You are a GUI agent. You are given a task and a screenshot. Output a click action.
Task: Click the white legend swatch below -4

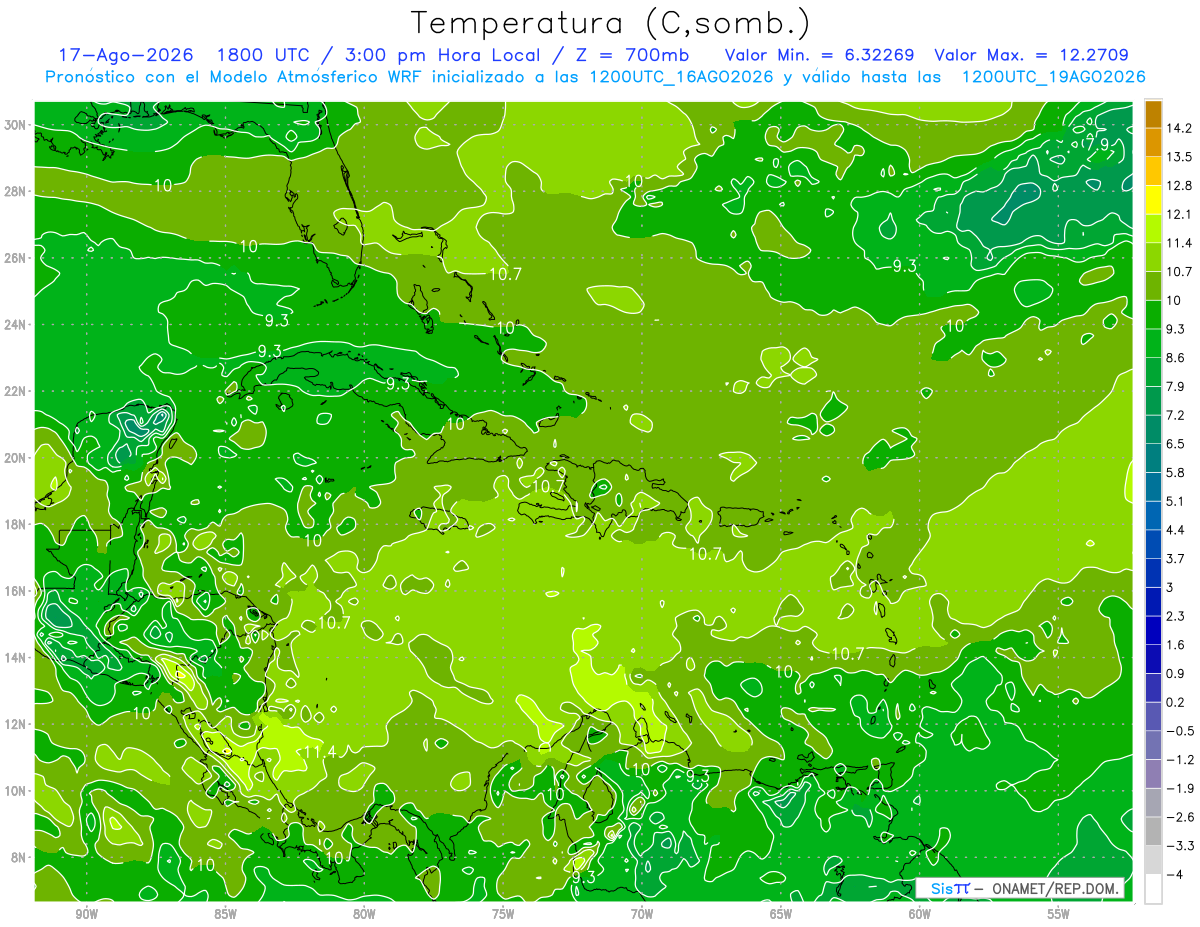coord(1153,888)
